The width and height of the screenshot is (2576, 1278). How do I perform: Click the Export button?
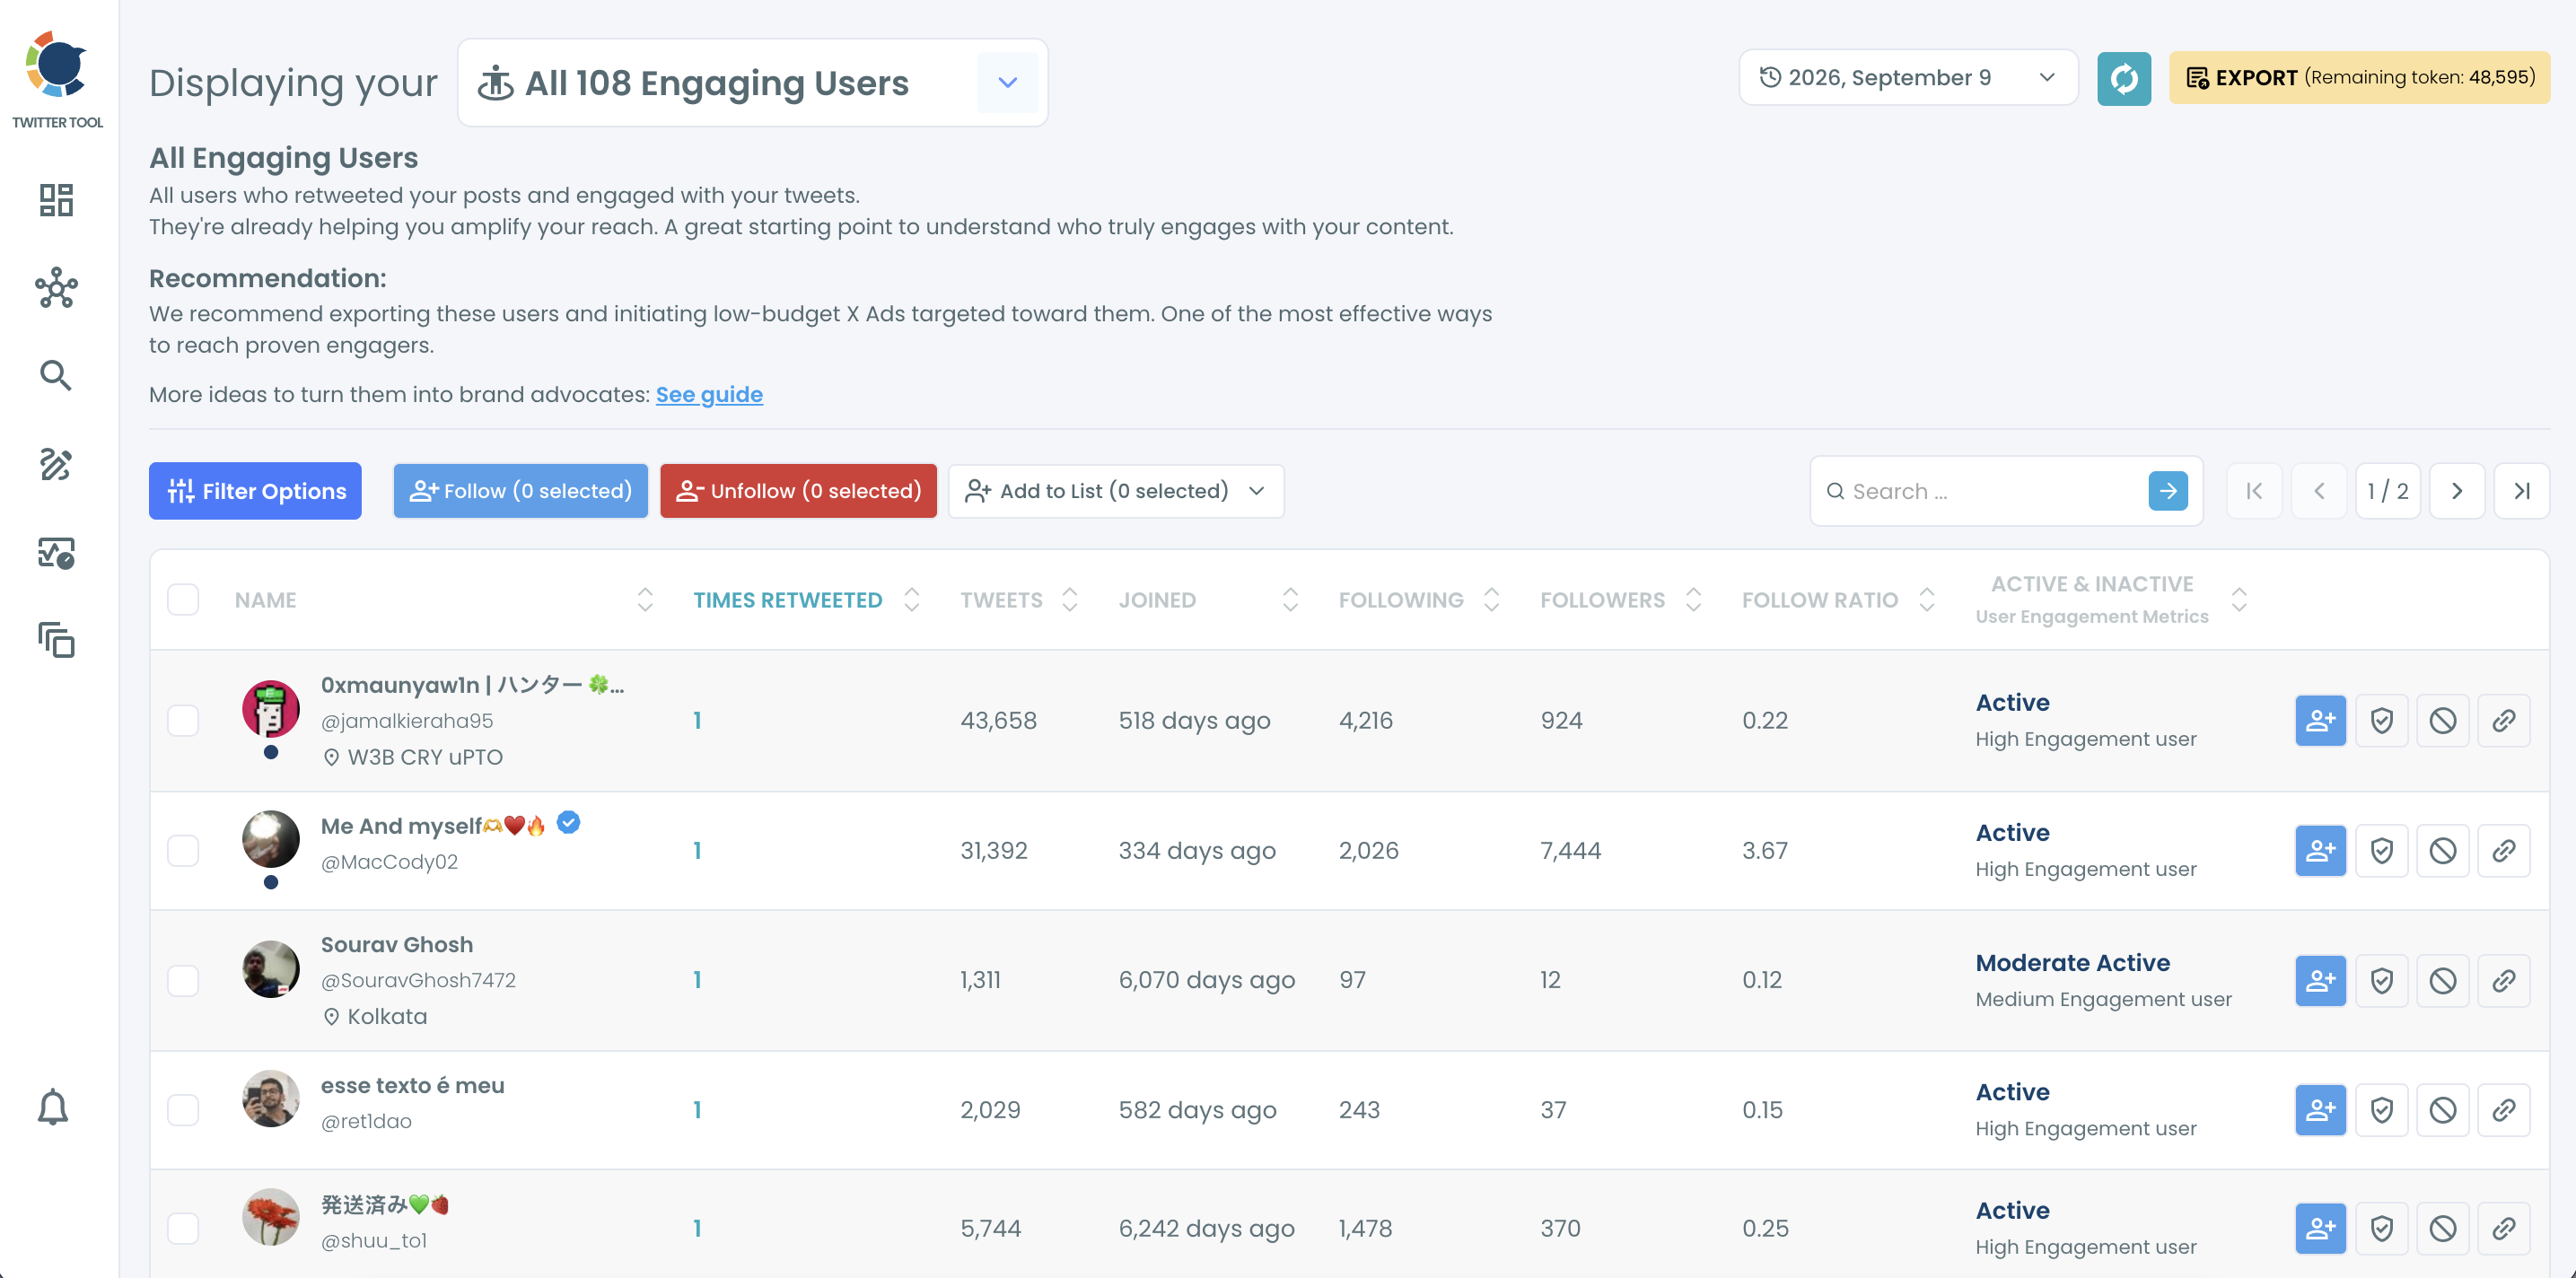(2359, 78)
